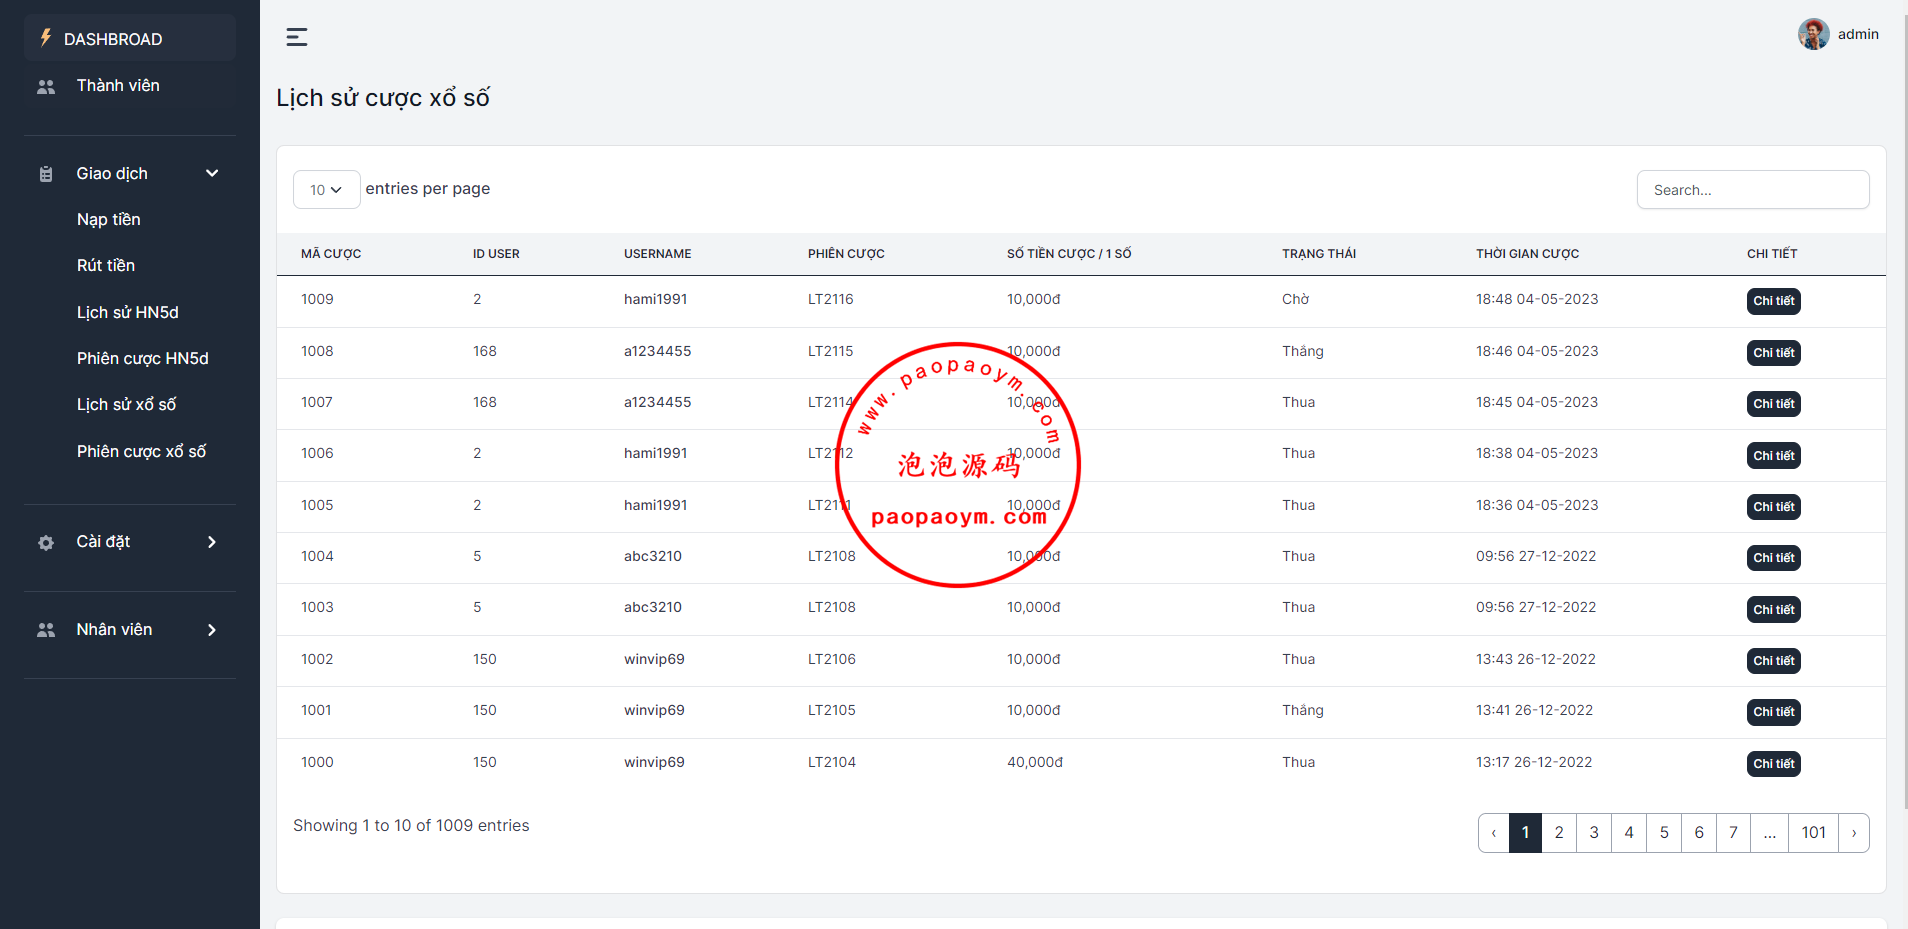Click the Thành viên people icon
The width and height of the screenshot is (1908, 929).
point(46,87)
